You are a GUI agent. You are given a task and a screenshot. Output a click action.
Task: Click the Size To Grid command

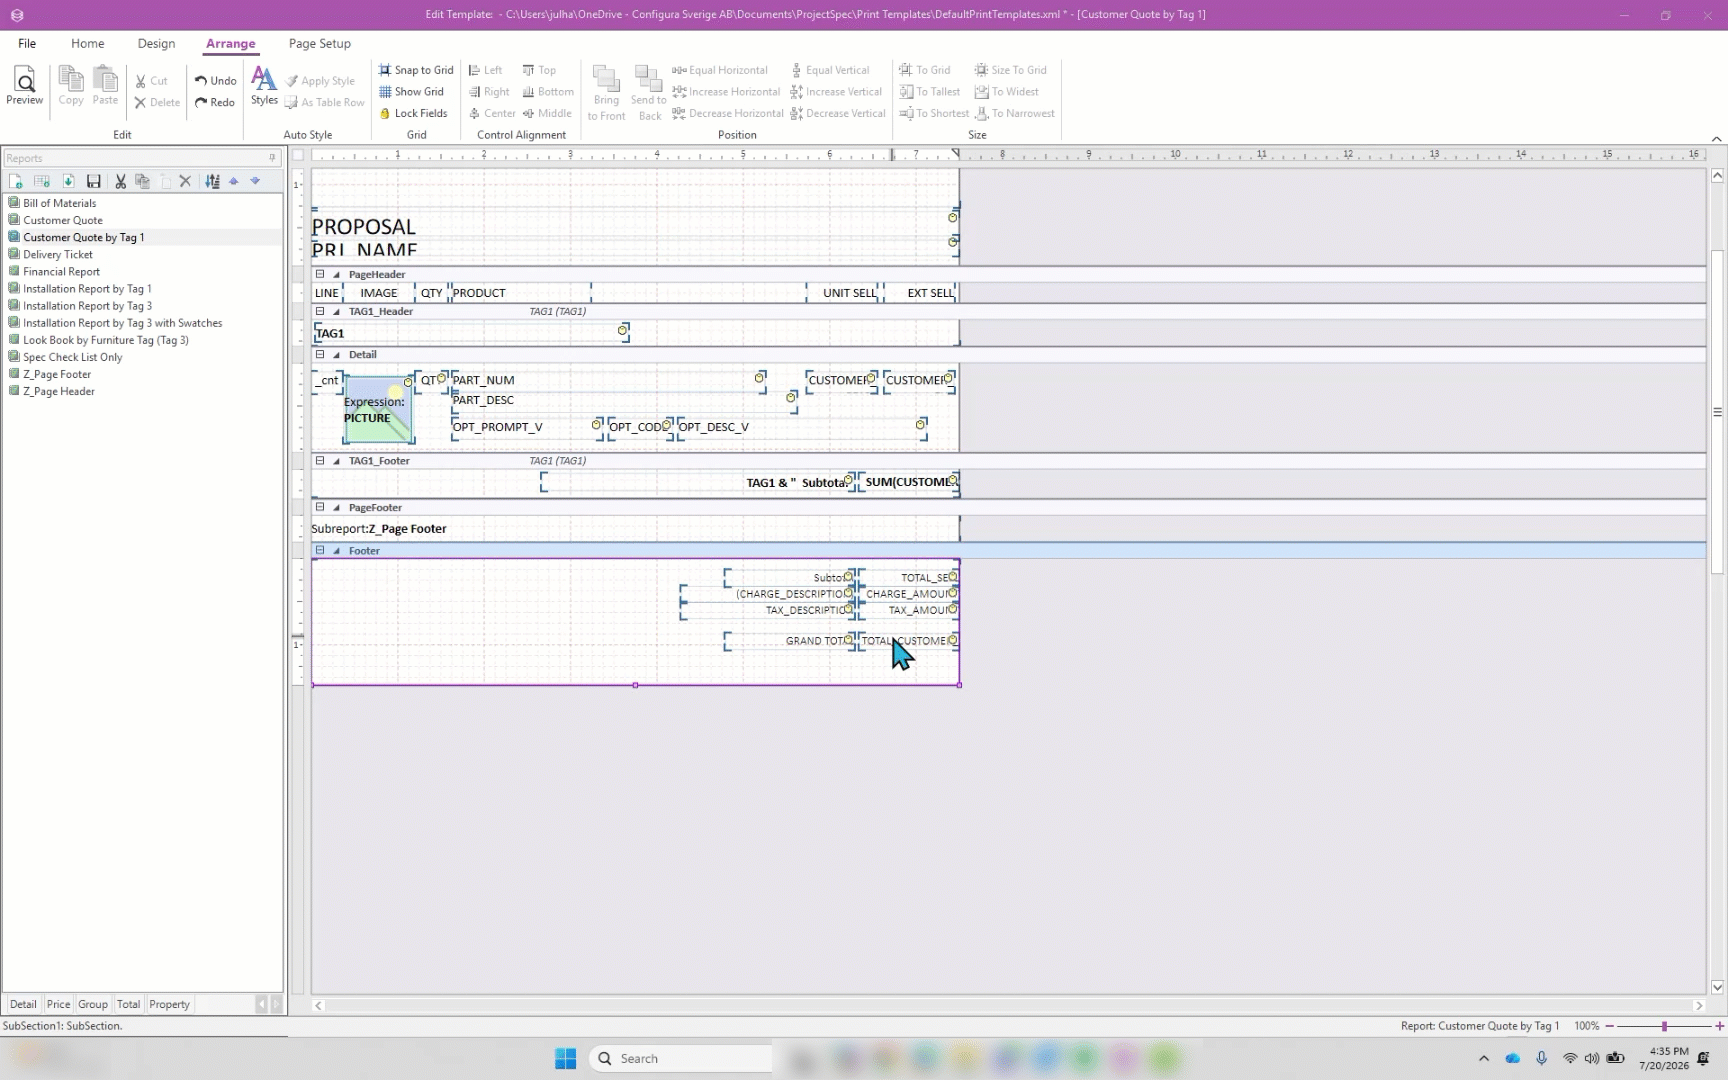coord(1011,70)
